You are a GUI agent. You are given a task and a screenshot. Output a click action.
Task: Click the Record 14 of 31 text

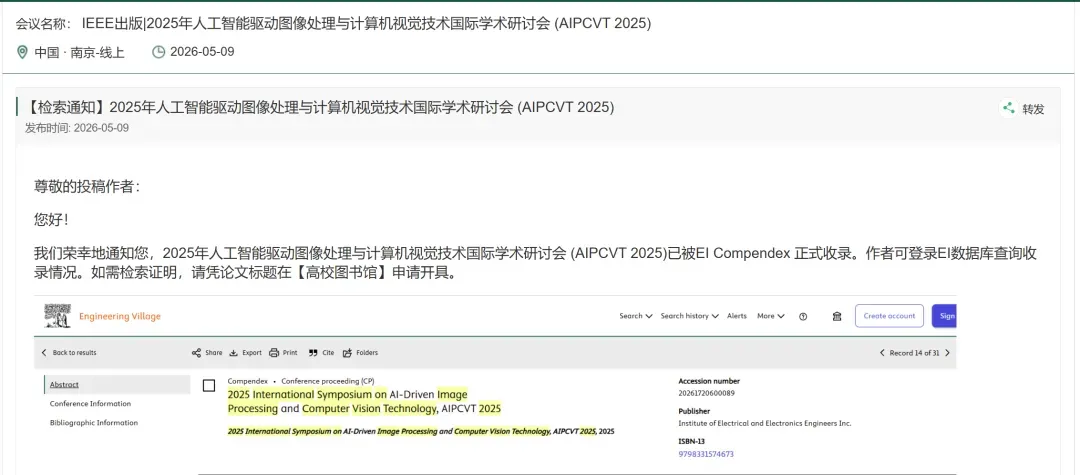click(915, 352)
